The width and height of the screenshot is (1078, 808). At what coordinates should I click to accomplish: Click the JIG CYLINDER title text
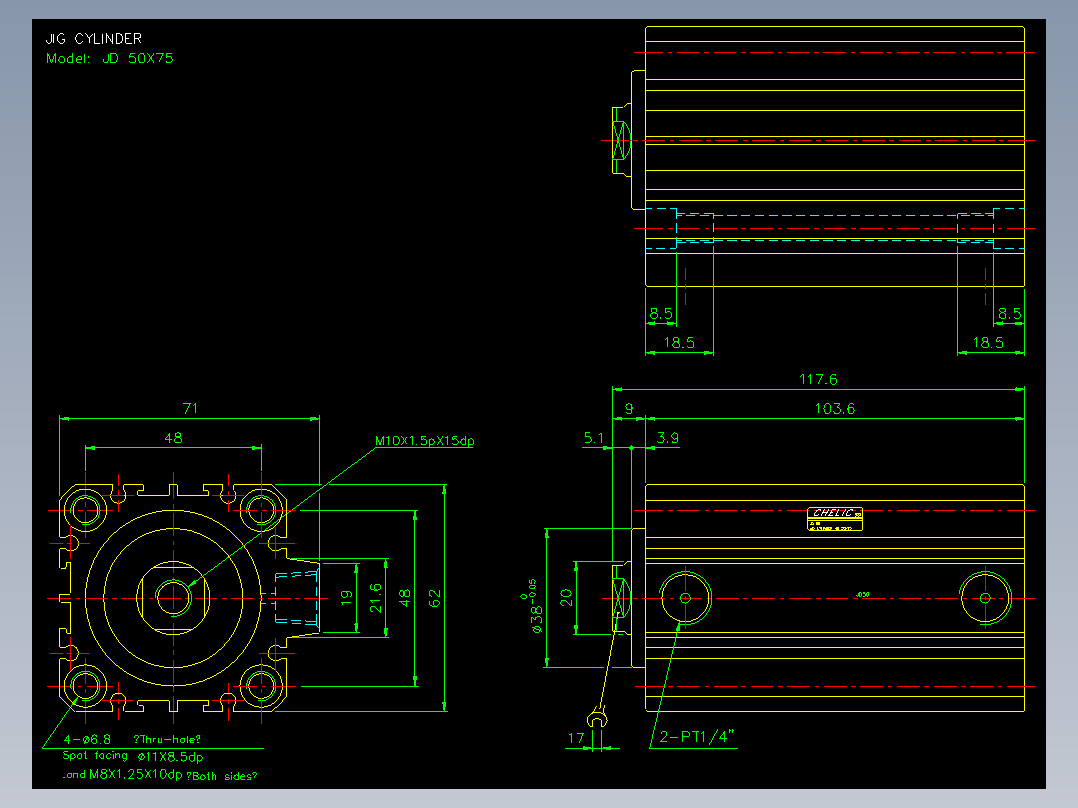click(x=94, y=39)
